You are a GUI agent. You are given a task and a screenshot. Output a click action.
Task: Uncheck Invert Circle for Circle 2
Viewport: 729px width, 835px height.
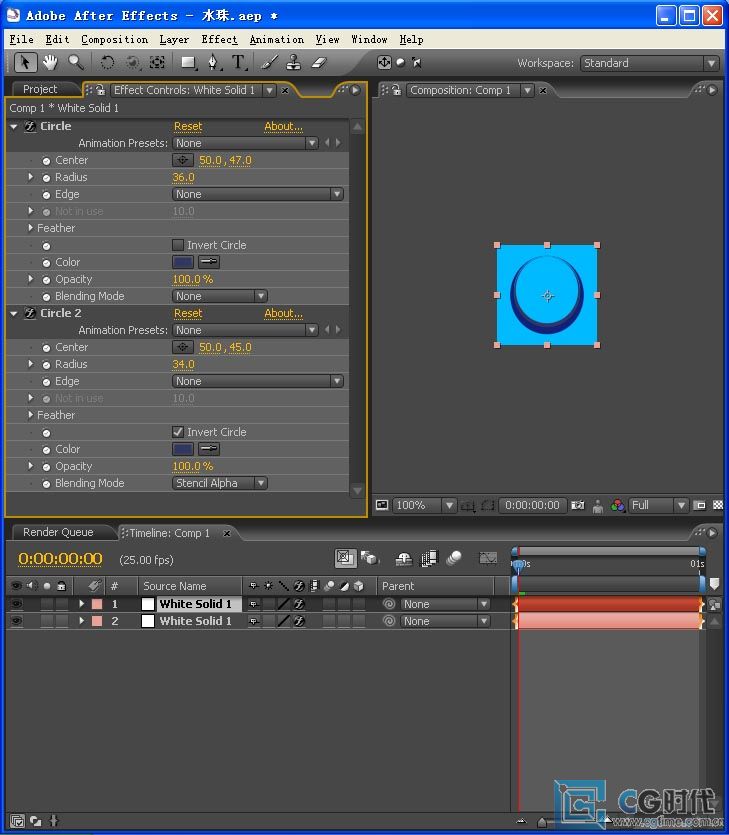click(178, 432)
